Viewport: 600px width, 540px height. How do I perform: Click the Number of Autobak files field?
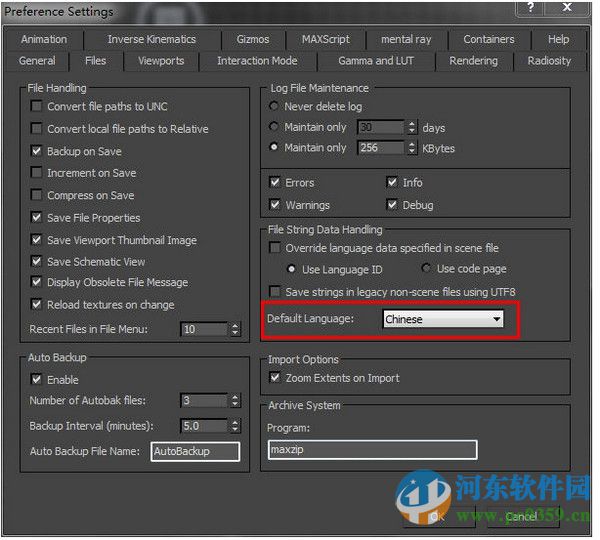[x=204, y=401]
